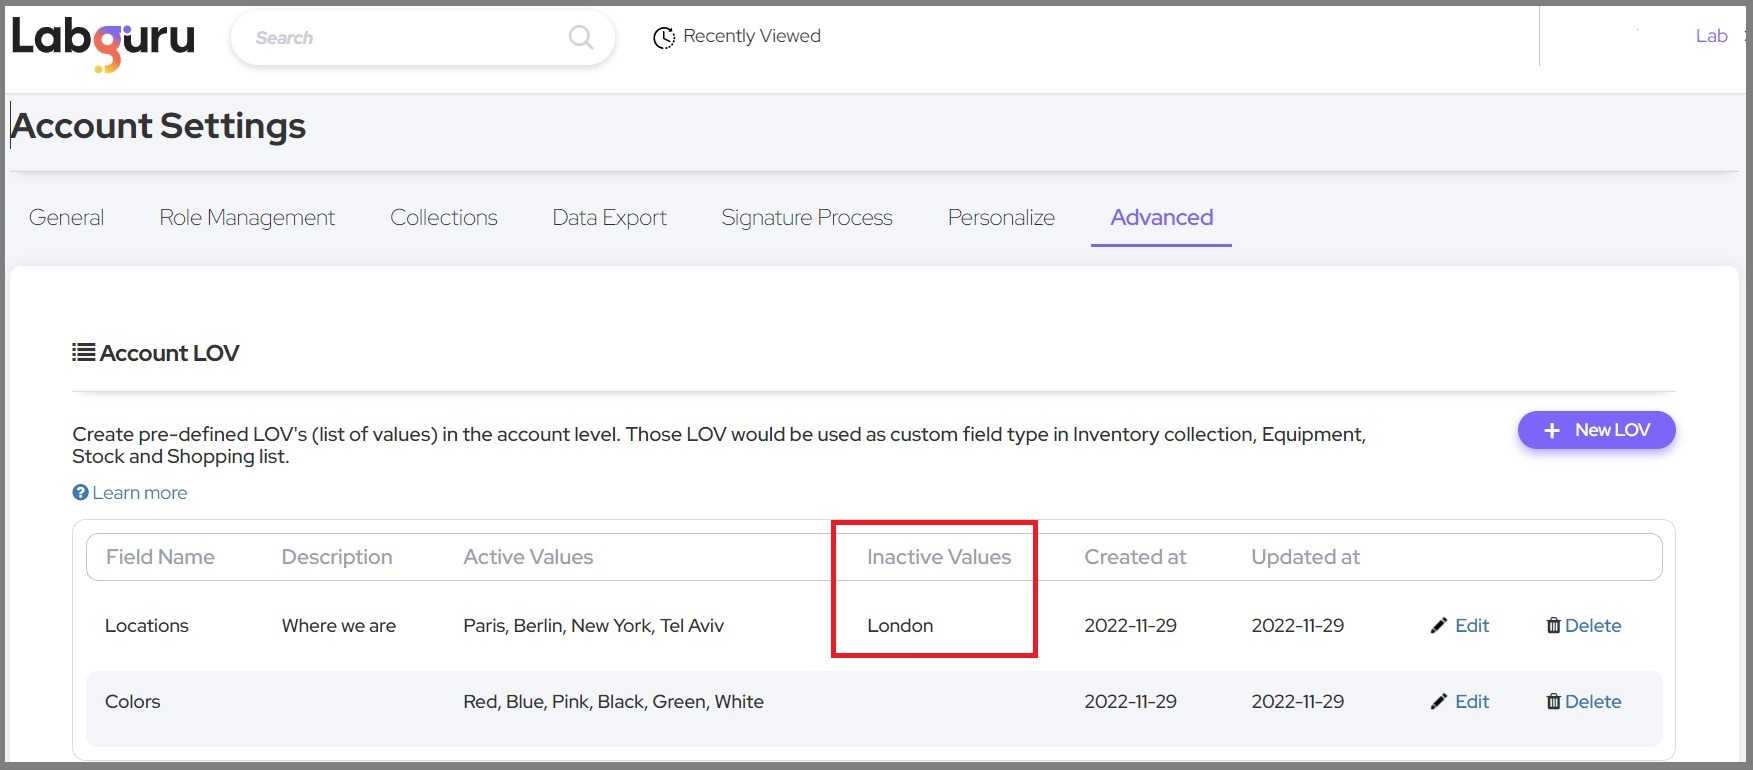Viewport: 1753px width, 770px height.
Task: Open the Collections tab
Action: [443, 218]
